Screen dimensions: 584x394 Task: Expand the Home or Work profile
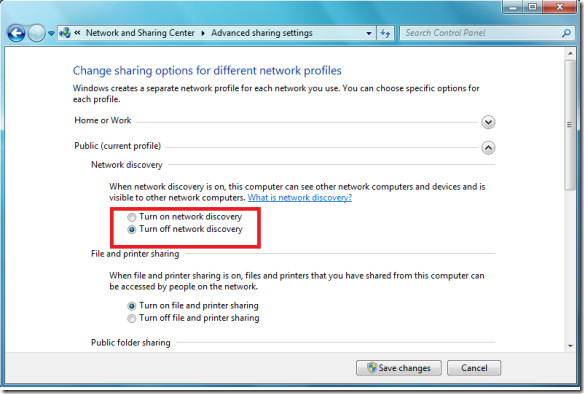488,122
